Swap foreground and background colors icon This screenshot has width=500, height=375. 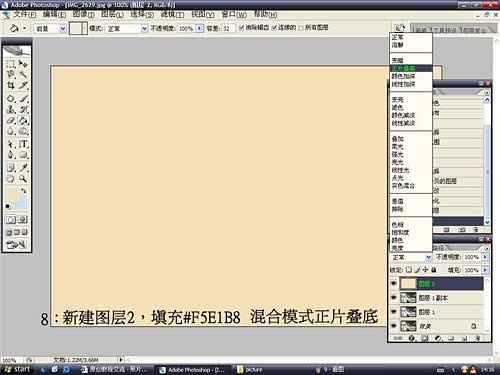click(x=24, y=191)
